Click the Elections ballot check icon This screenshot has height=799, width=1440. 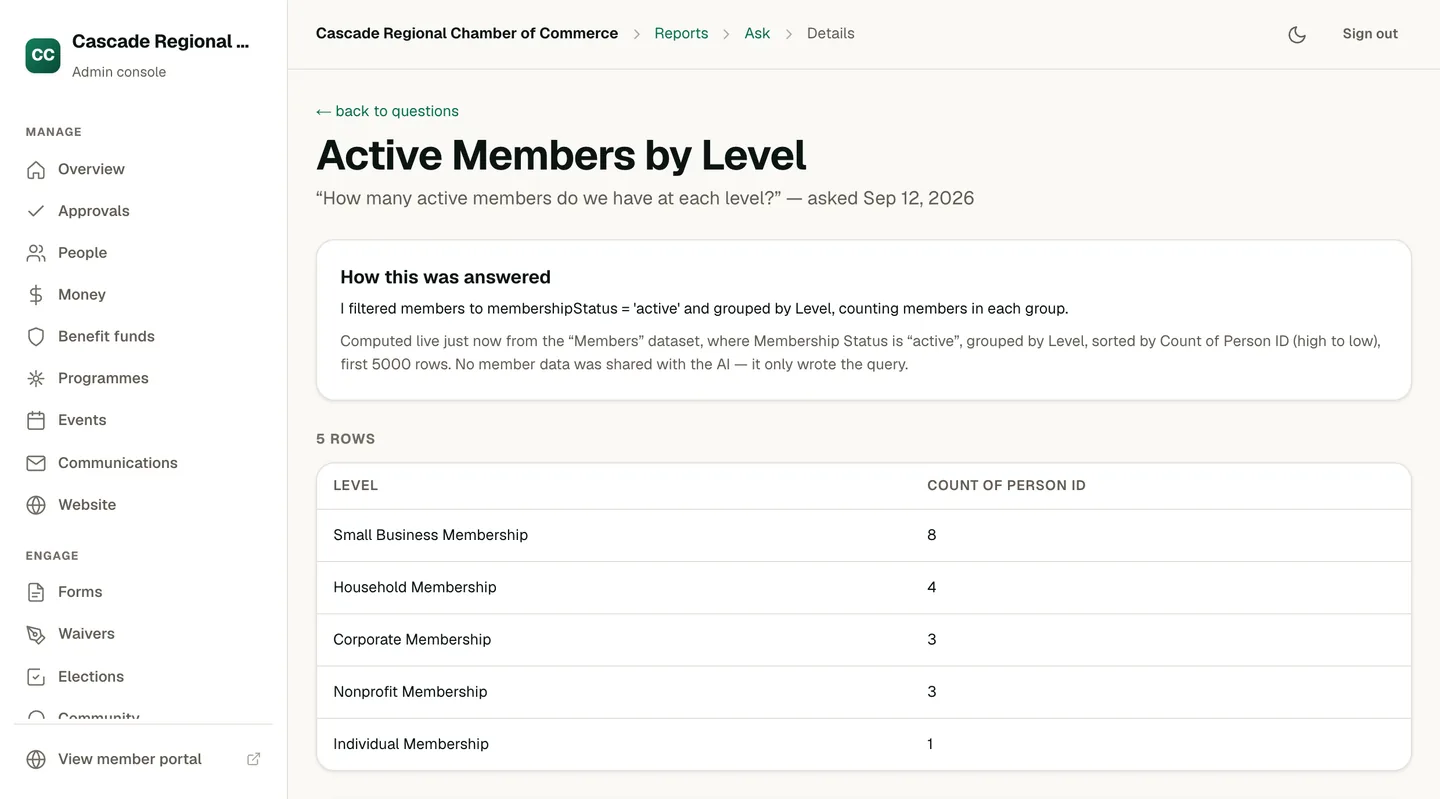tap(36, 677)
